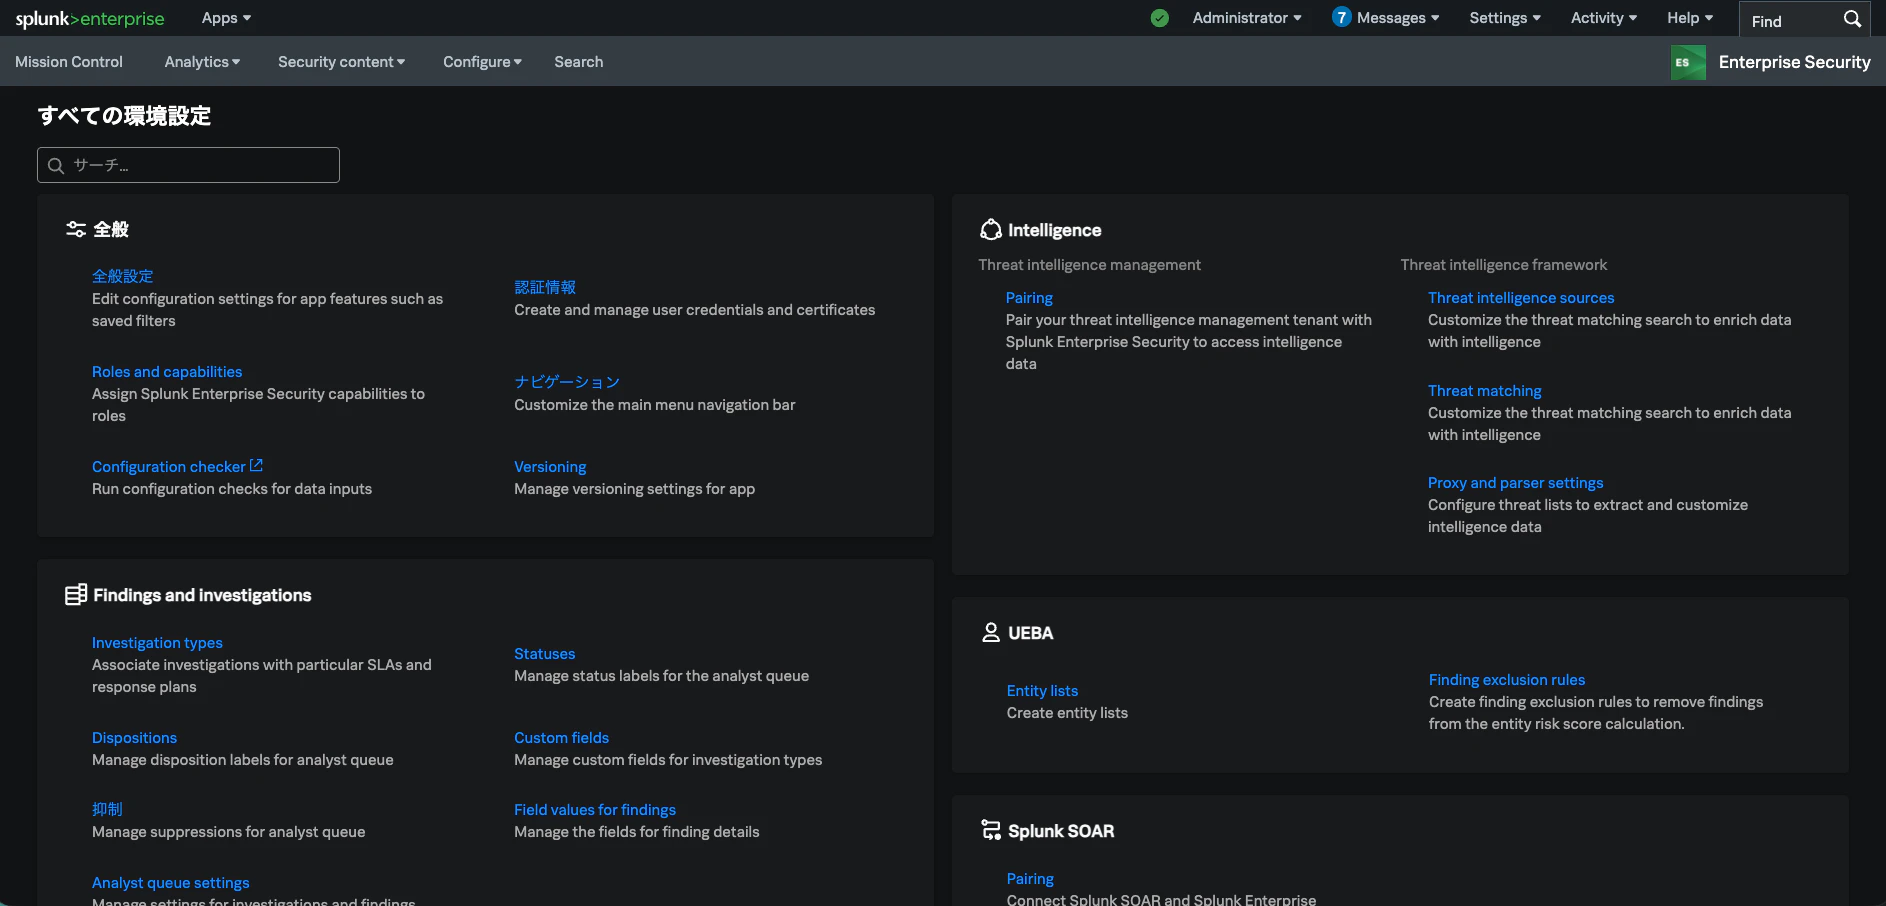Open Custom fields settings

562,738
